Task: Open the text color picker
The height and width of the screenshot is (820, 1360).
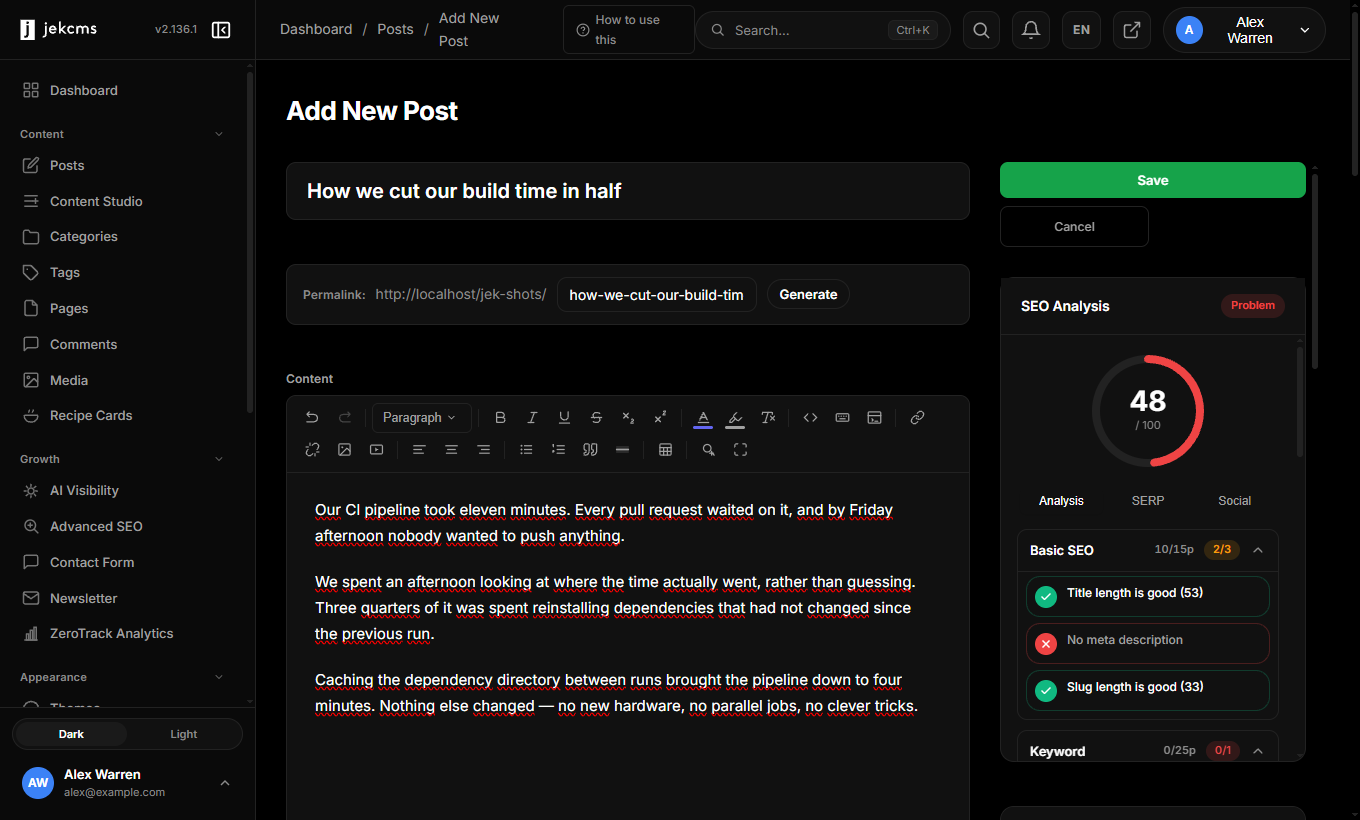Action: [x=703, y=418]
